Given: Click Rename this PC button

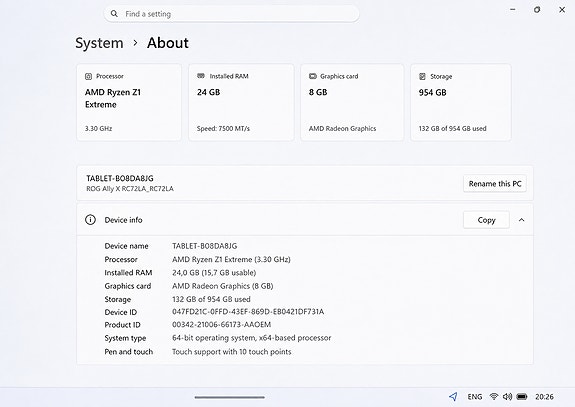Looking at the screenshot, I should point(495,184).
